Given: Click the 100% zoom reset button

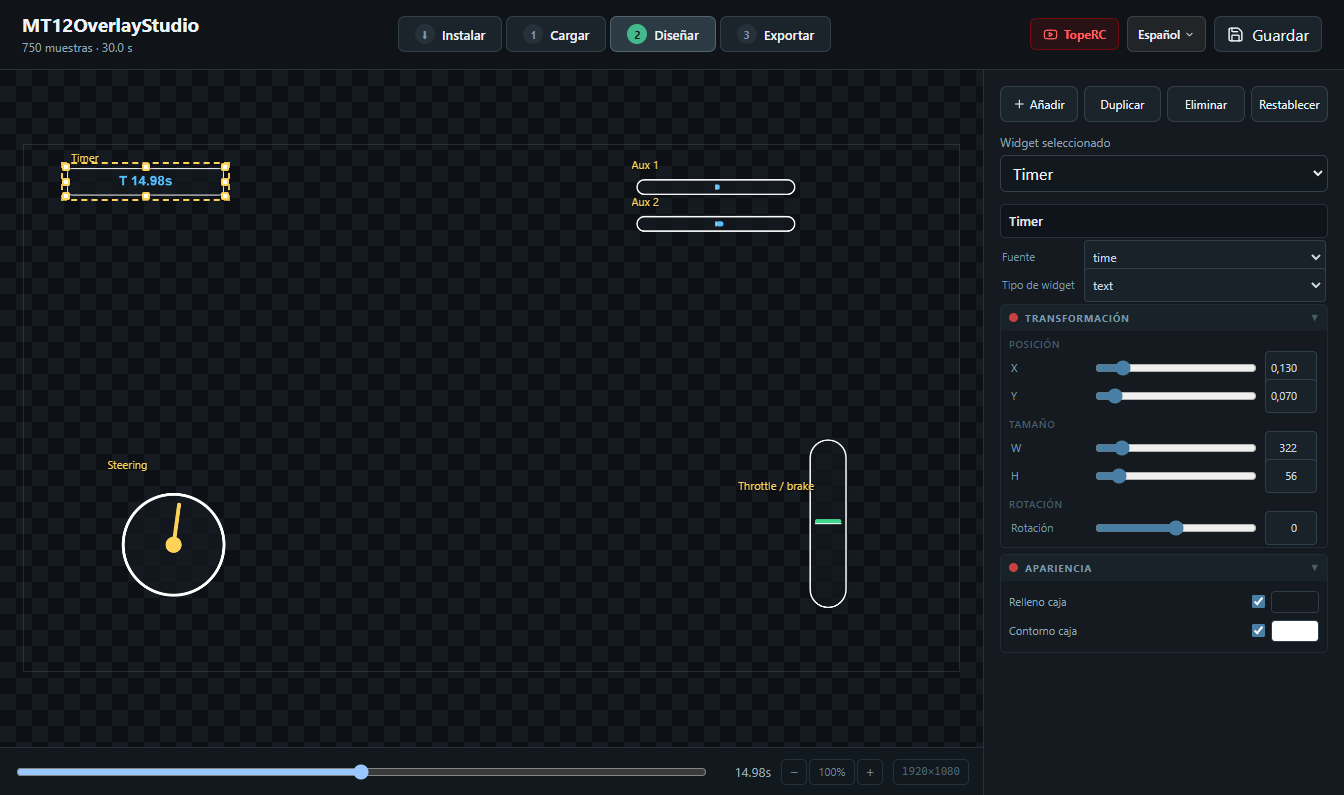Looking at the screenshot, I should point(832,772).
